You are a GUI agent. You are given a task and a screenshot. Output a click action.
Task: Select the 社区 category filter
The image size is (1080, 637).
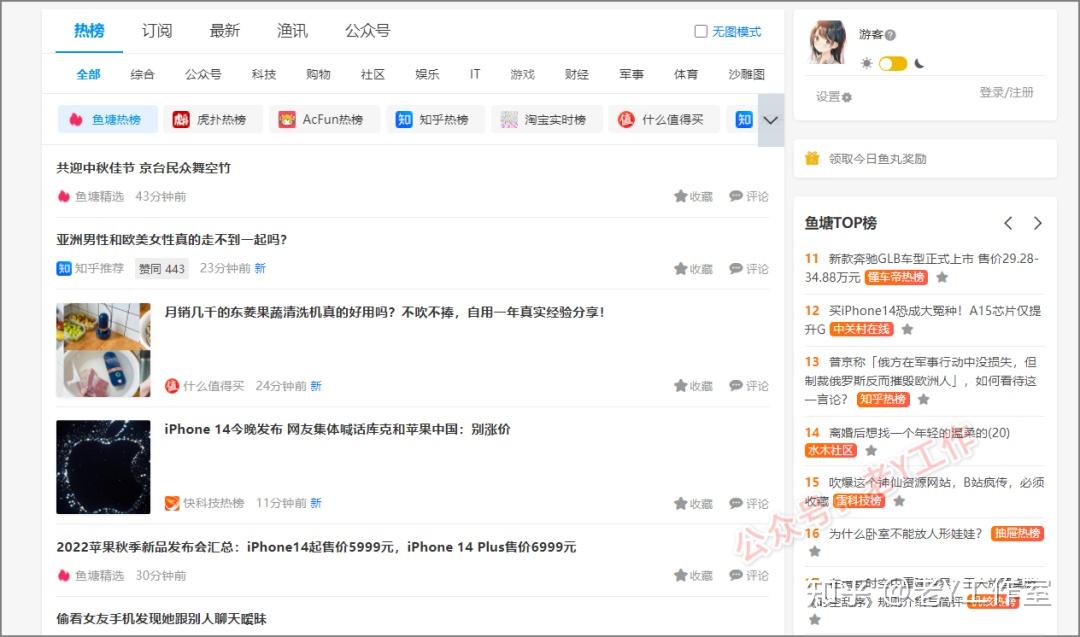[x=373, y=74]
